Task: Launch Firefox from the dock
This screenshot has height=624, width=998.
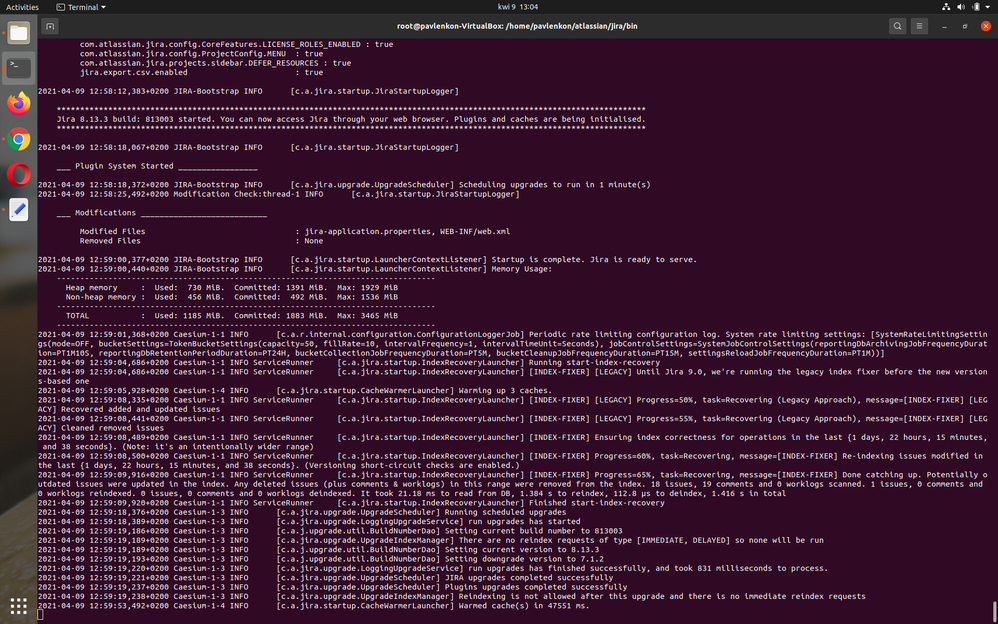Action: pos(18,103)
